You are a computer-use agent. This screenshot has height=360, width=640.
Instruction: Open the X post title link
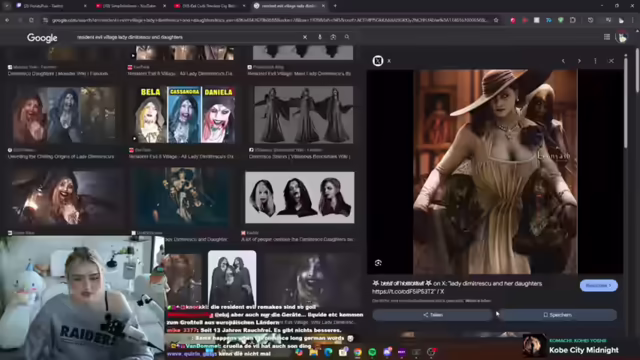(457, 287)
